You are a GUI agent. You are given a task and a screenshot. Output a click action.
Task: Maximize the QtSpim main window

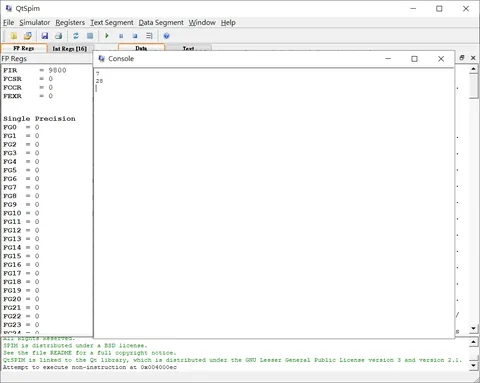pyautogui.click(x=439, y=9)
